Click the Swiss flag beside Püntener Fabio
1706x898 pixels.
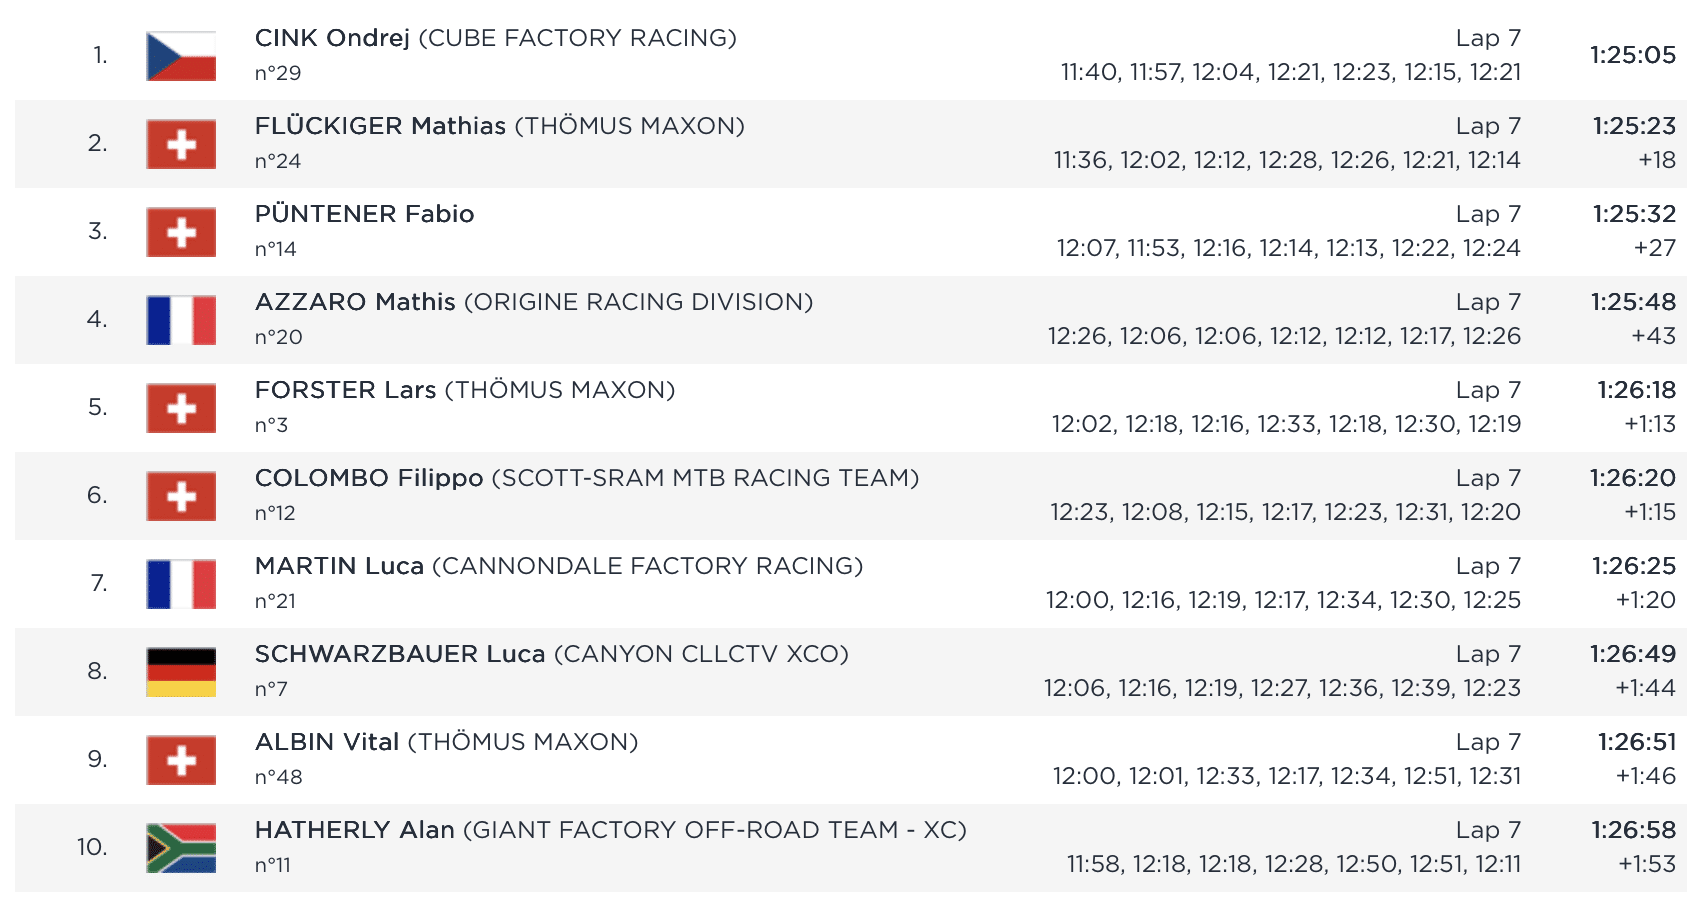pos(181,232)
